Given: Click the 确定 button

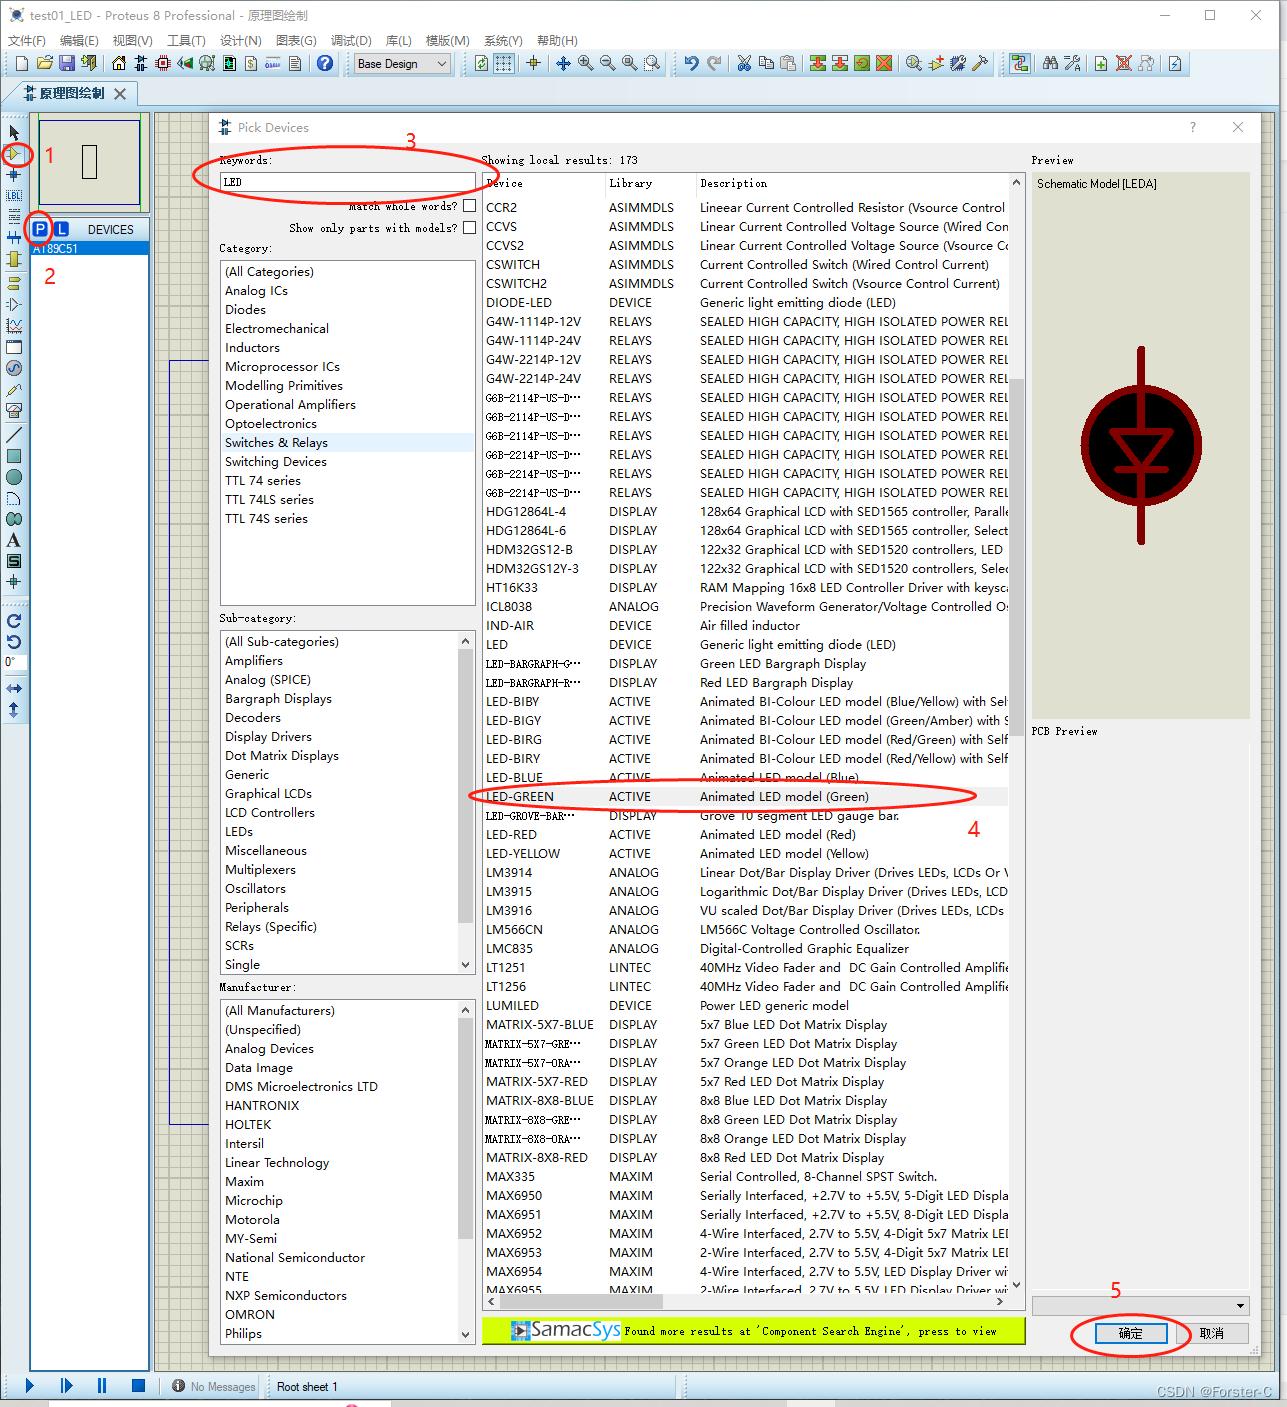Looking at the screenshot, I should pos(1130,1333).
